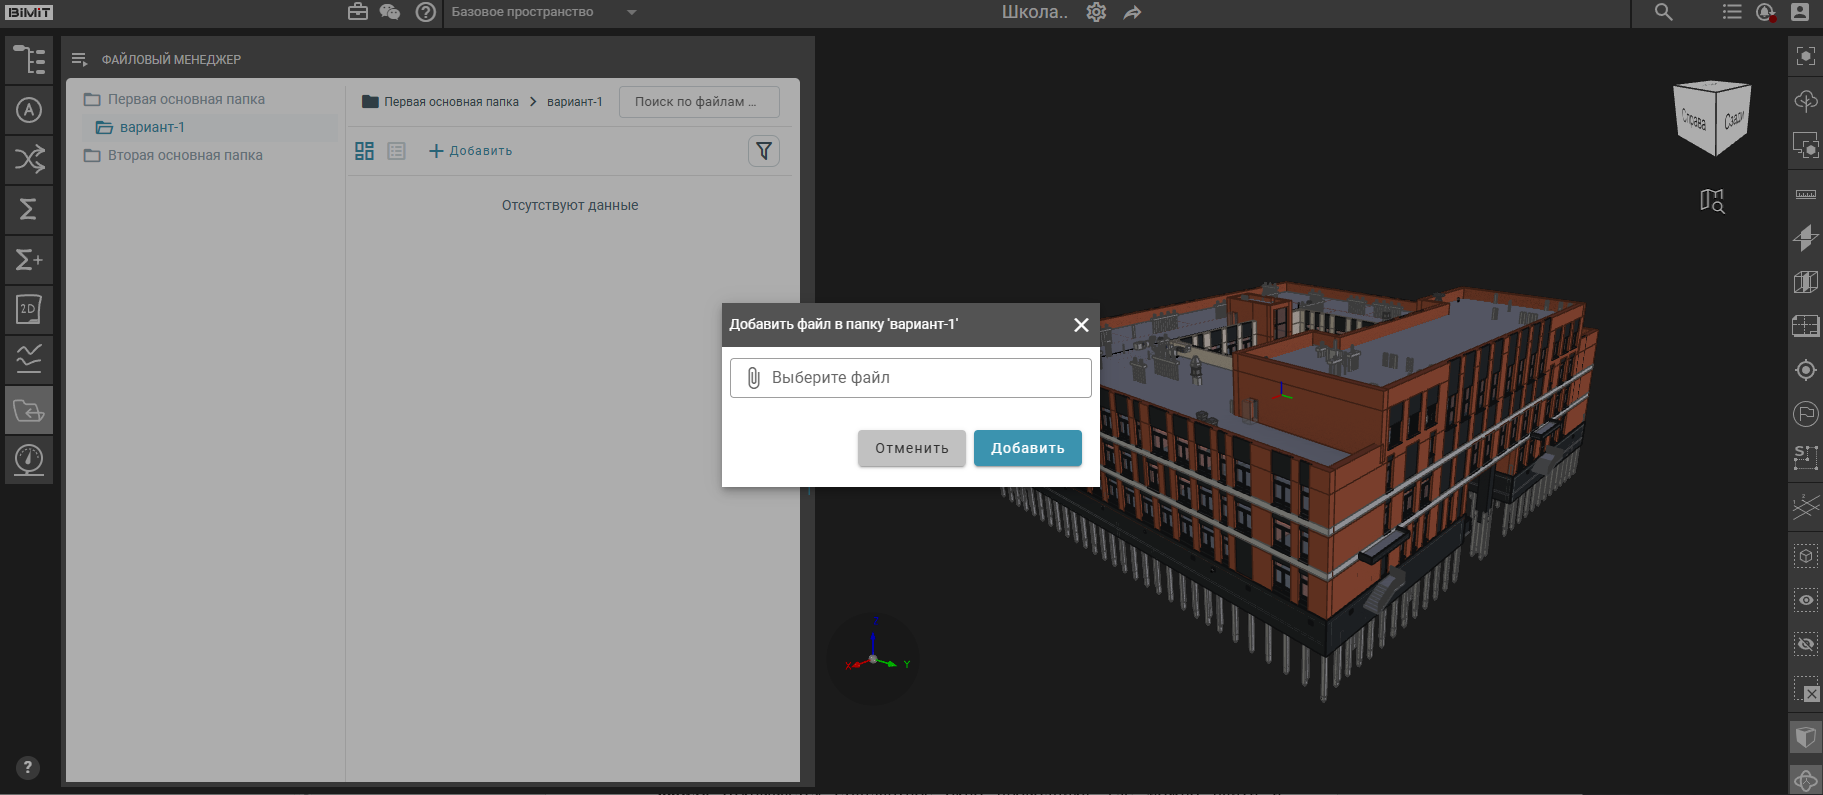Click the search magnifier in top bar
Image resolution: width=1823 pixels, height=795 pixels.
[x=1664, y=12]
